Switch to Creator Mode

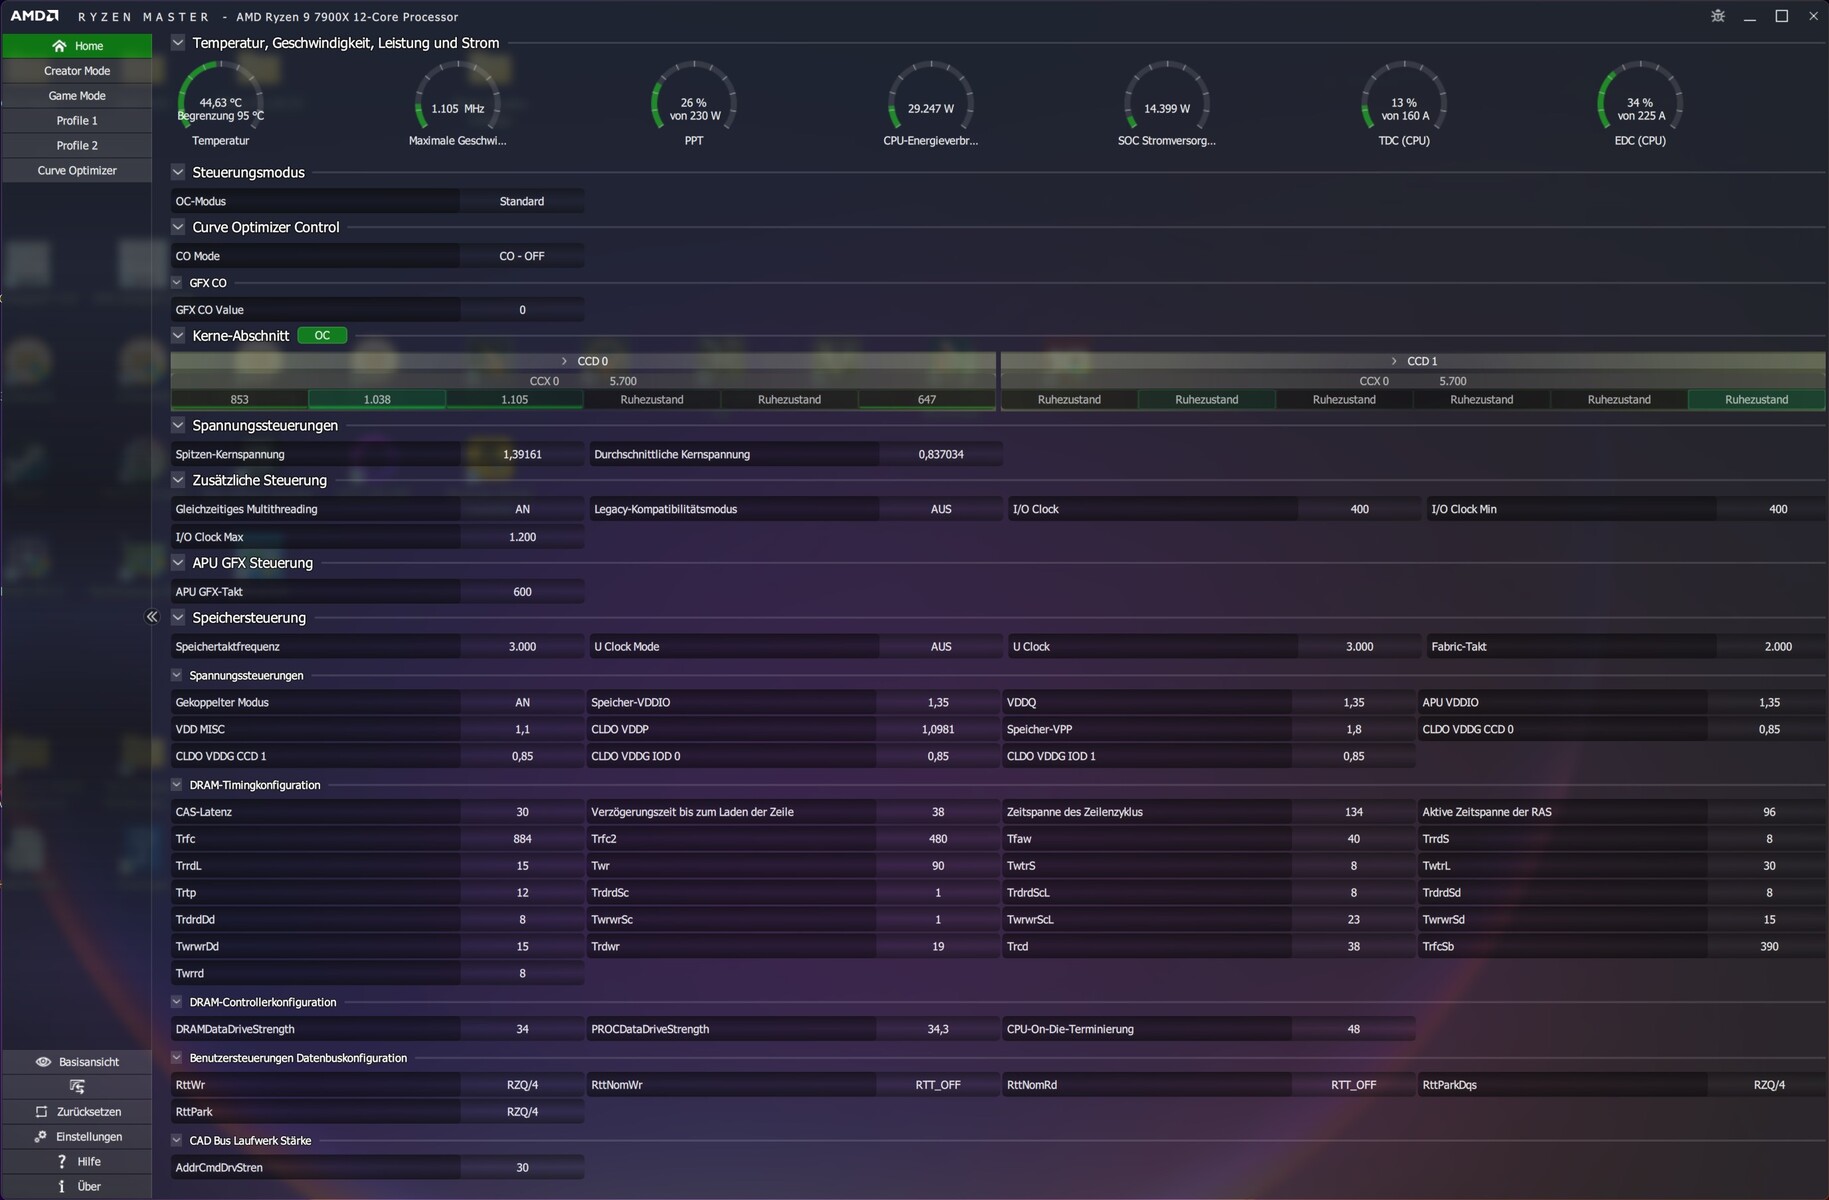[77, 71]
